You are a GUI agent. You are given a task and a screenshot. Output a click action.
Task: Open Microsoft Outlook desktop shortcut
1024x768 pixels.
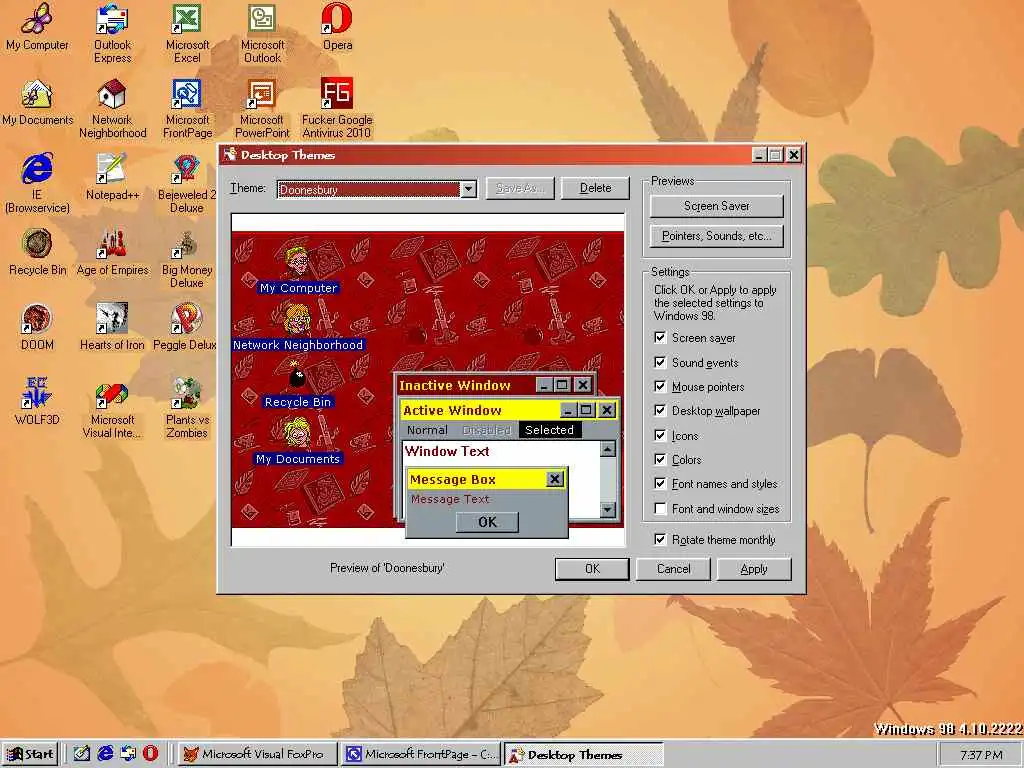(x=263, y=33)
